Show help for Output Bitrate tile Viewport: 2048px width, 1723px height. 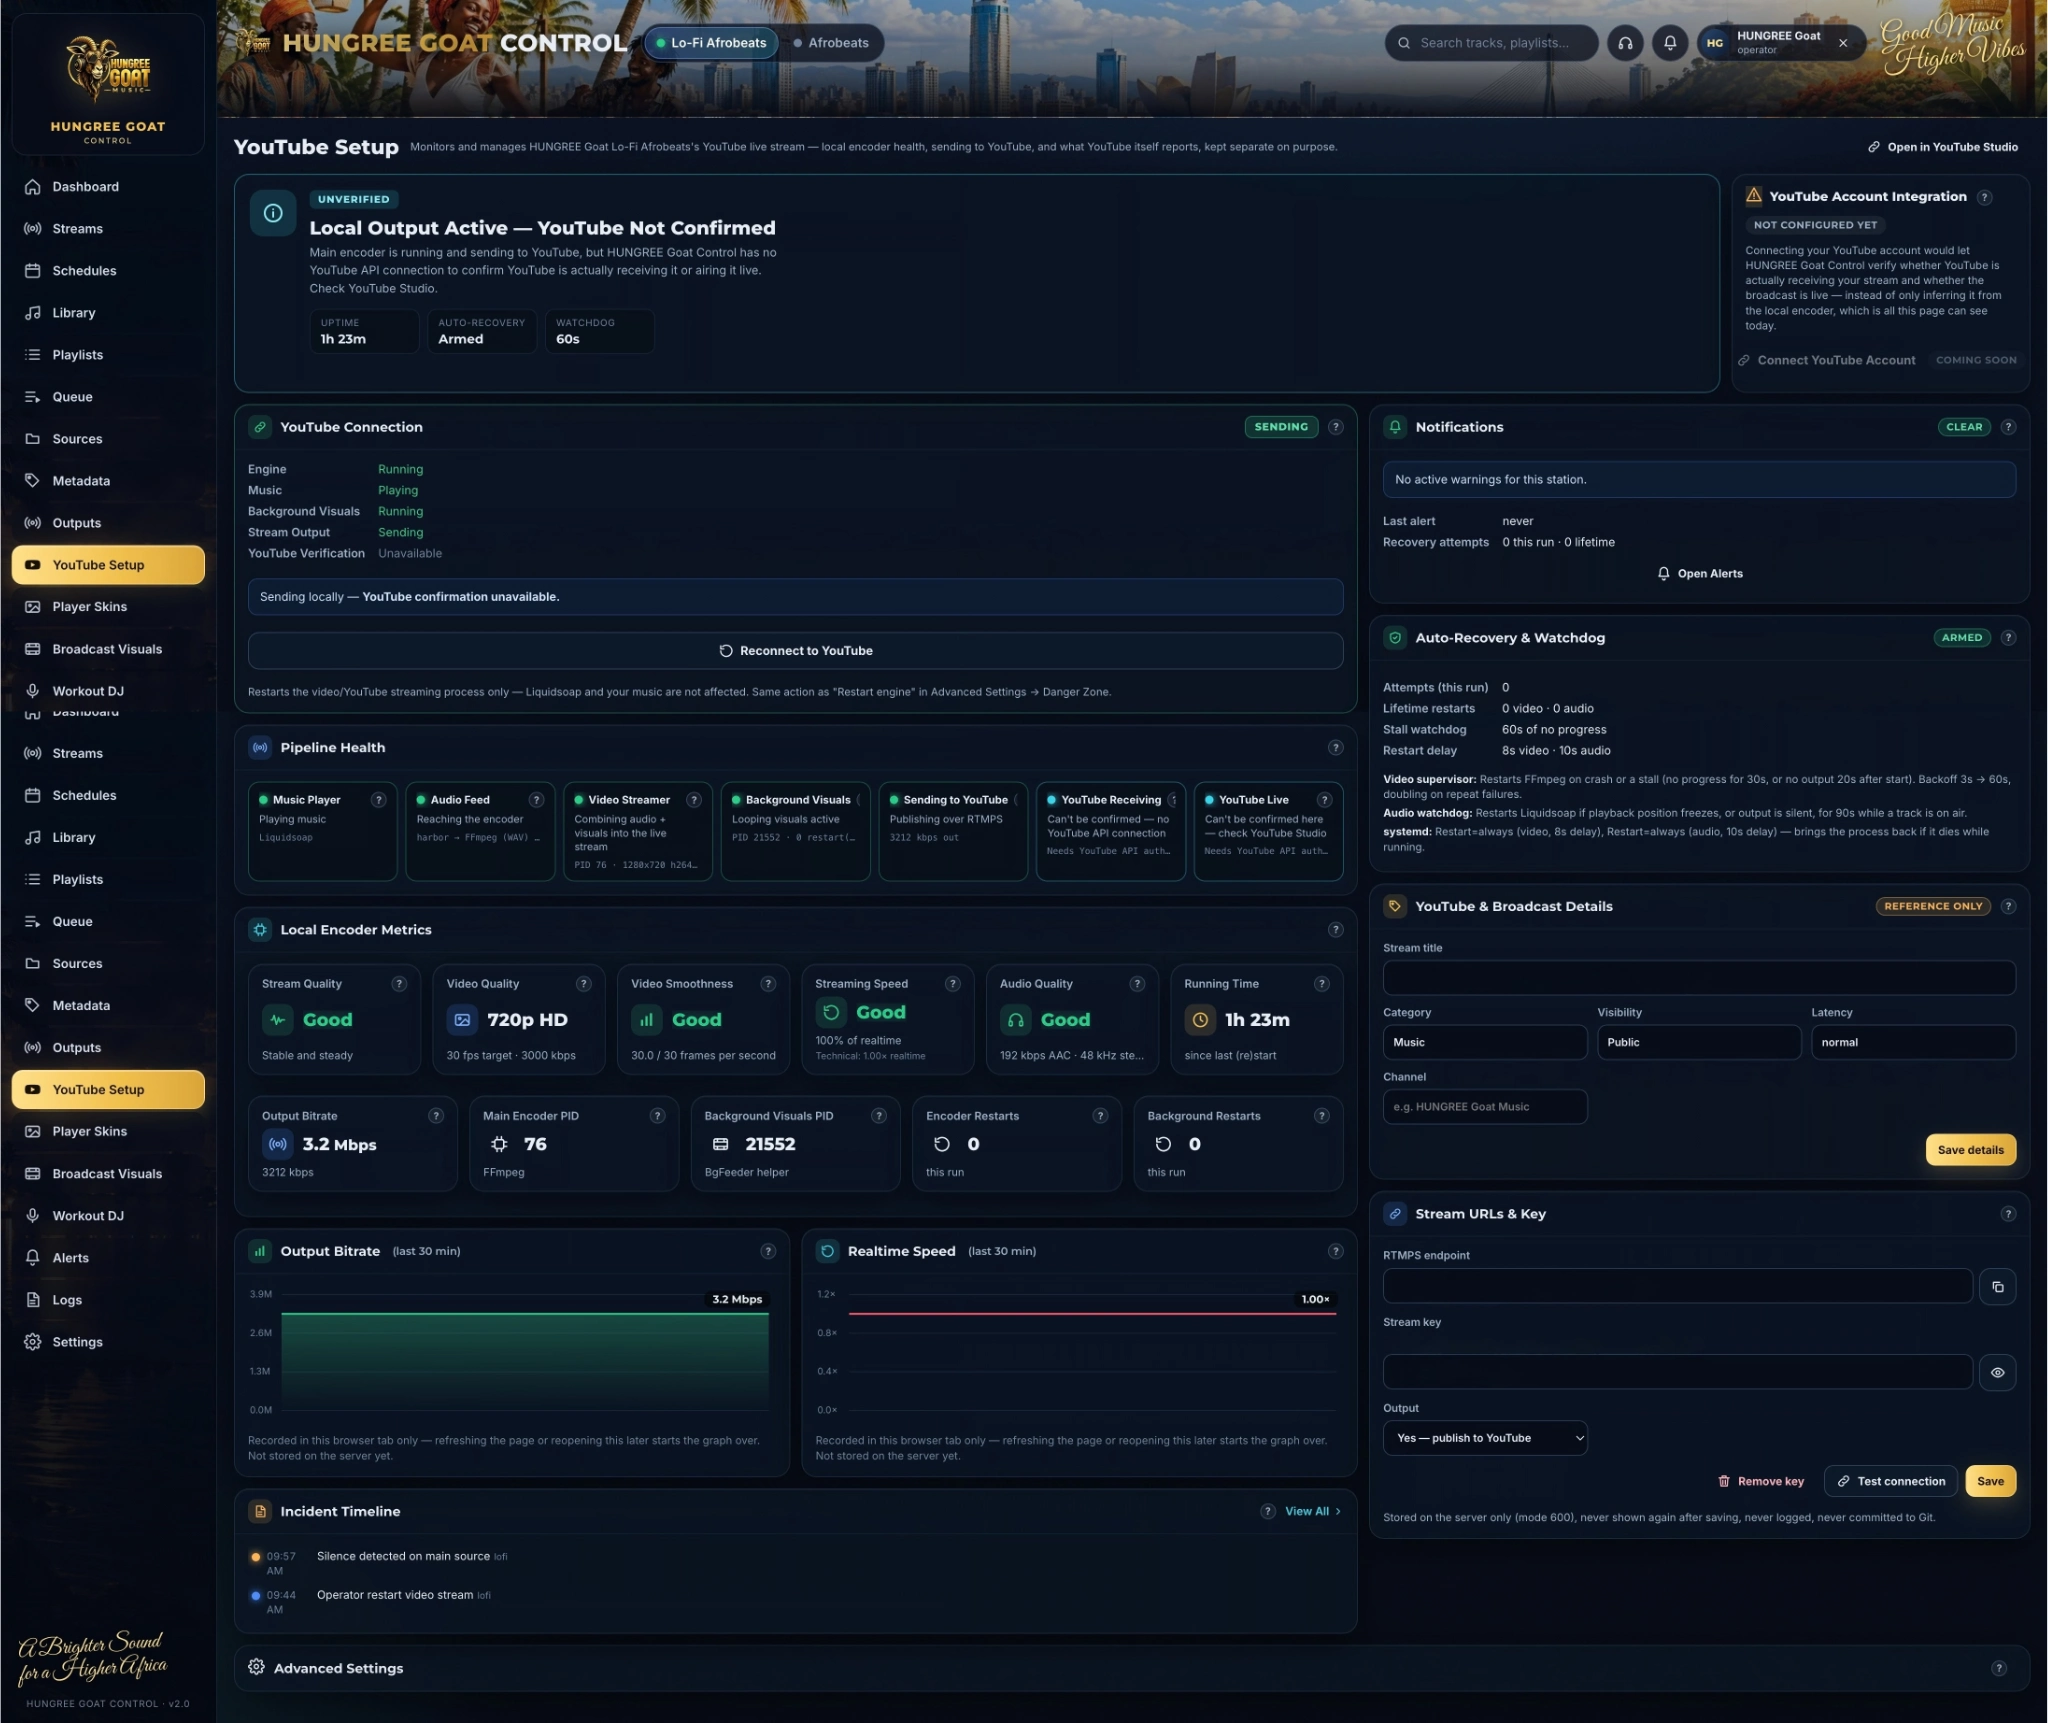tap(436, 1116)
